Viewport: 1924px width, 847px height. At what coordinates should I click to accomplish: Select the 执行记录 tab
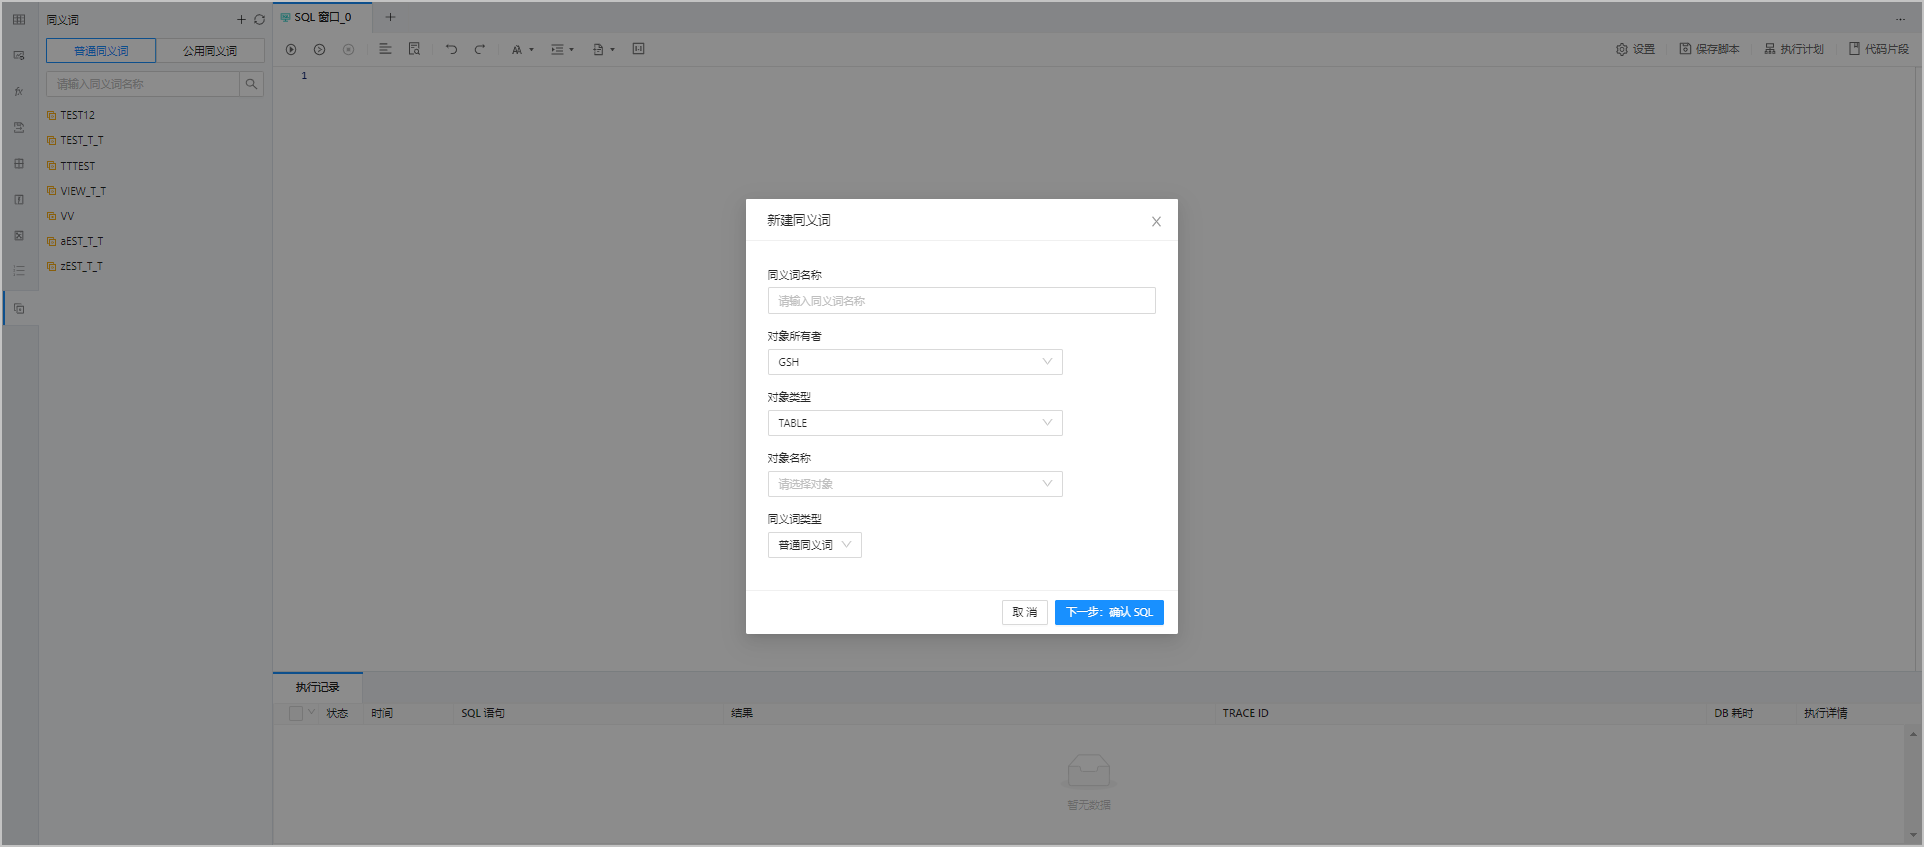tap(317, 687)
